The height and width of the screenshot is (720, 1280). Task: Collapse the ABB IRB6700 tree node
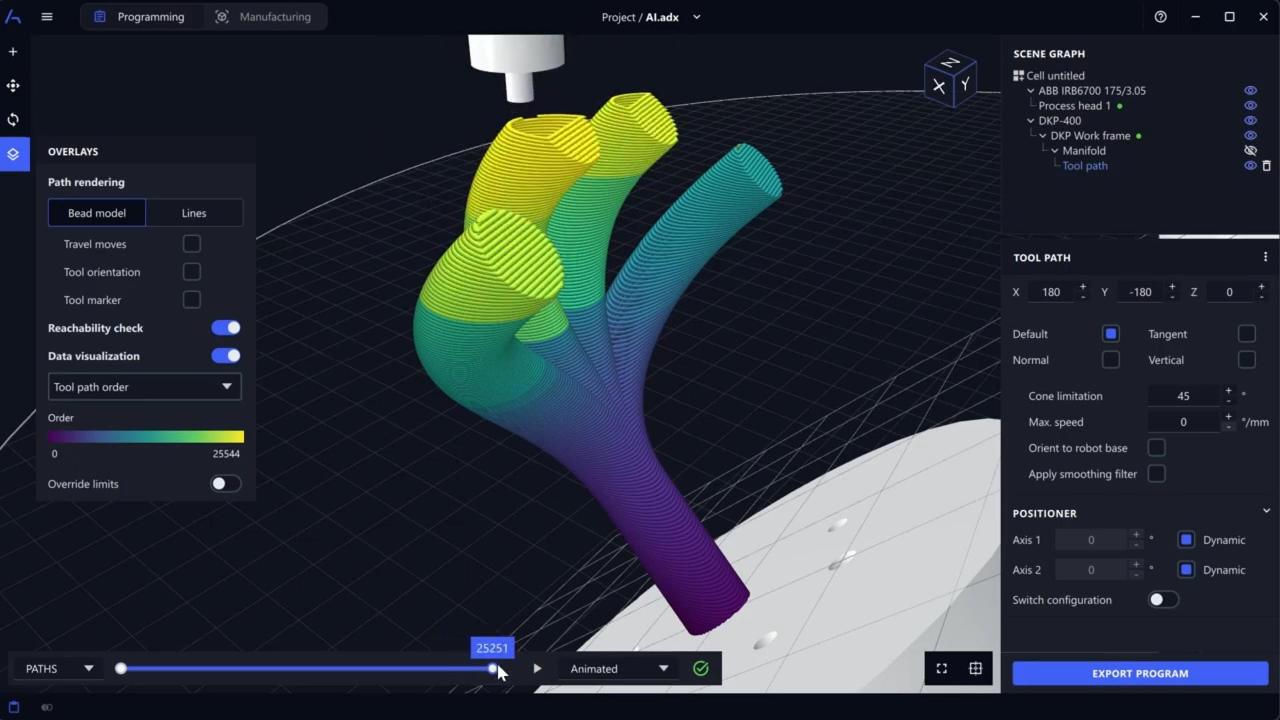[1030, 90]
